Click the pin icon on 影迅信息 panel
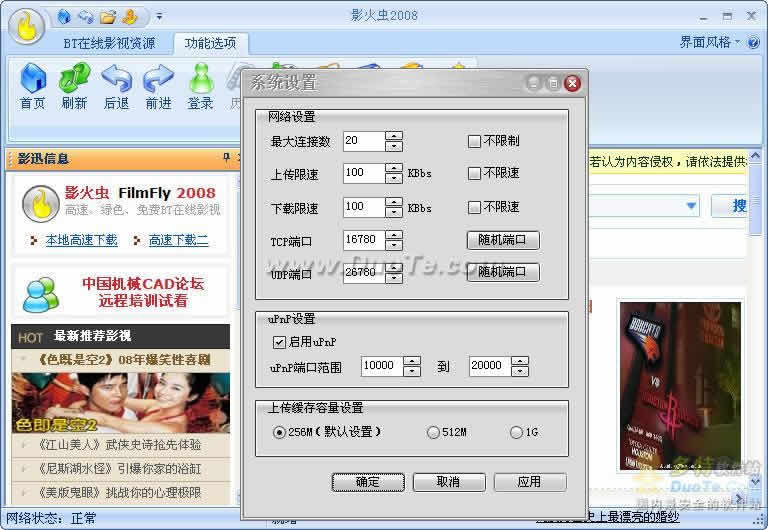This screenshot has width=768, height=530. [x=226, y=157]
